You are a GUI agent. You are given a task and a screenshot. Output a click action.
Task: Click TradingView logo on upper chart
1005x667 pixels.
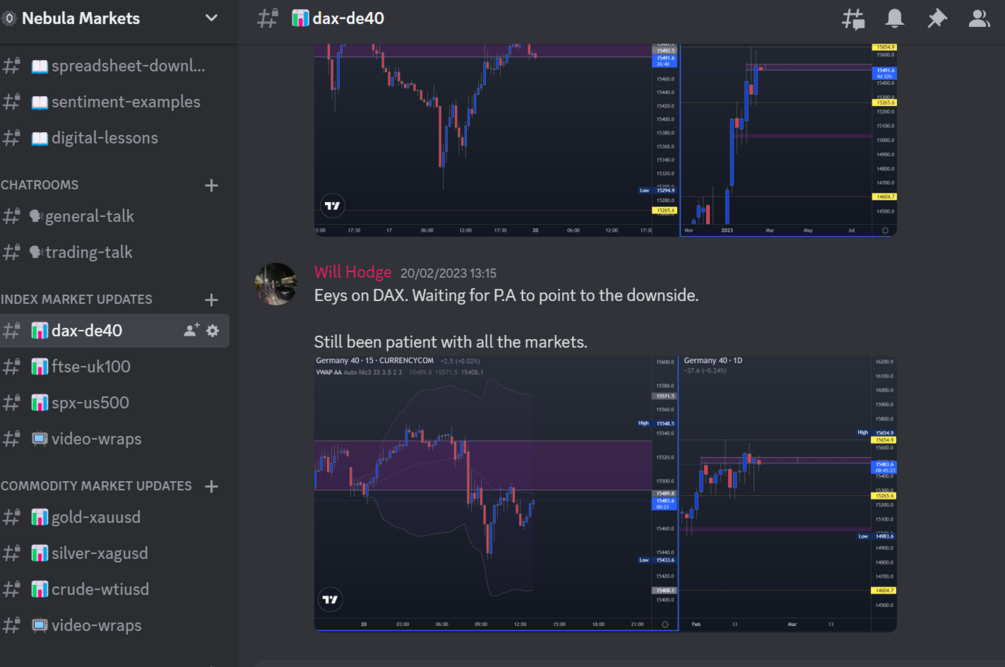pyautogui.click(x=332, y=206)
